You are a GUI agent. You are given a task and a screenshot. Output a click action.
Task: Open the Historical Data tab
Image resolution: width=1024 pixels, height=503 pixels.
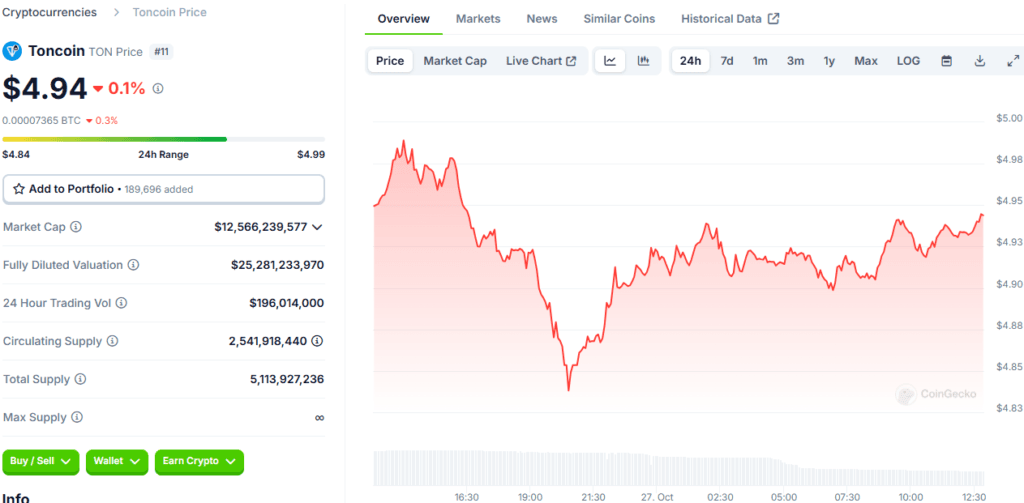click(730, 18)
